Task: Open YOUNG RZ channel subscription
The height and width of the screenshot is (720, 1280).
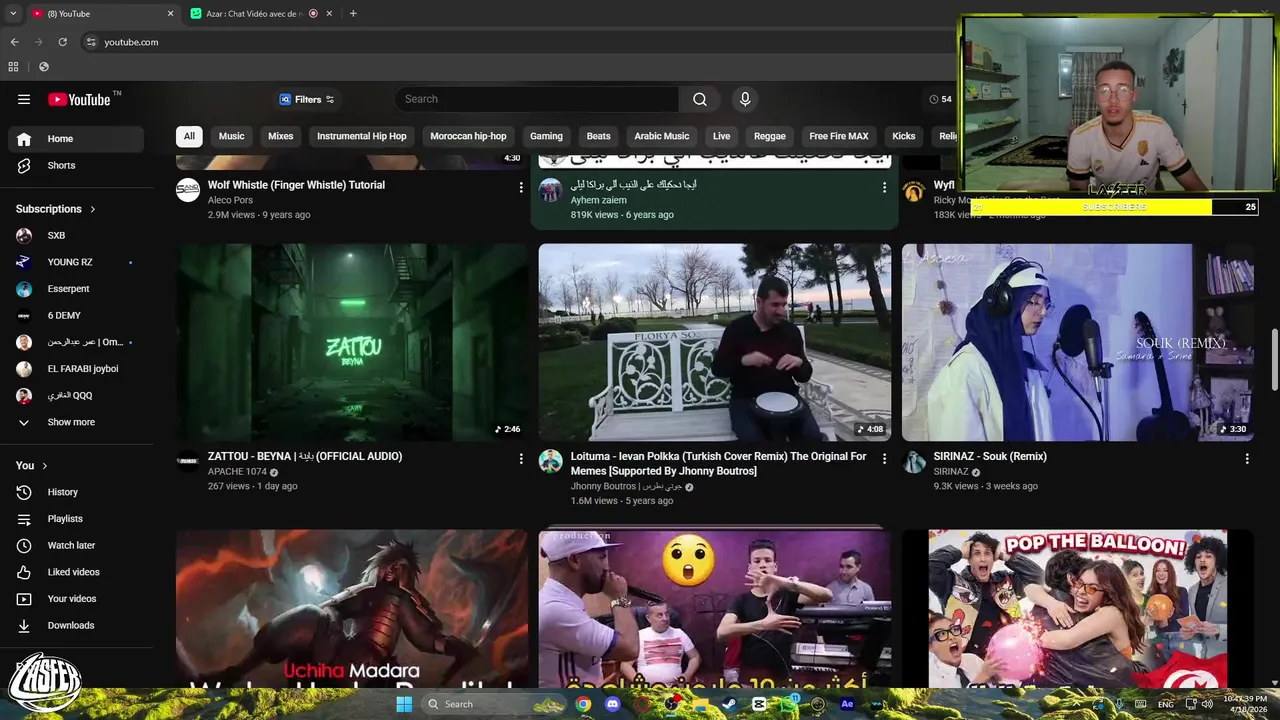Action: [x=76, y=262]
